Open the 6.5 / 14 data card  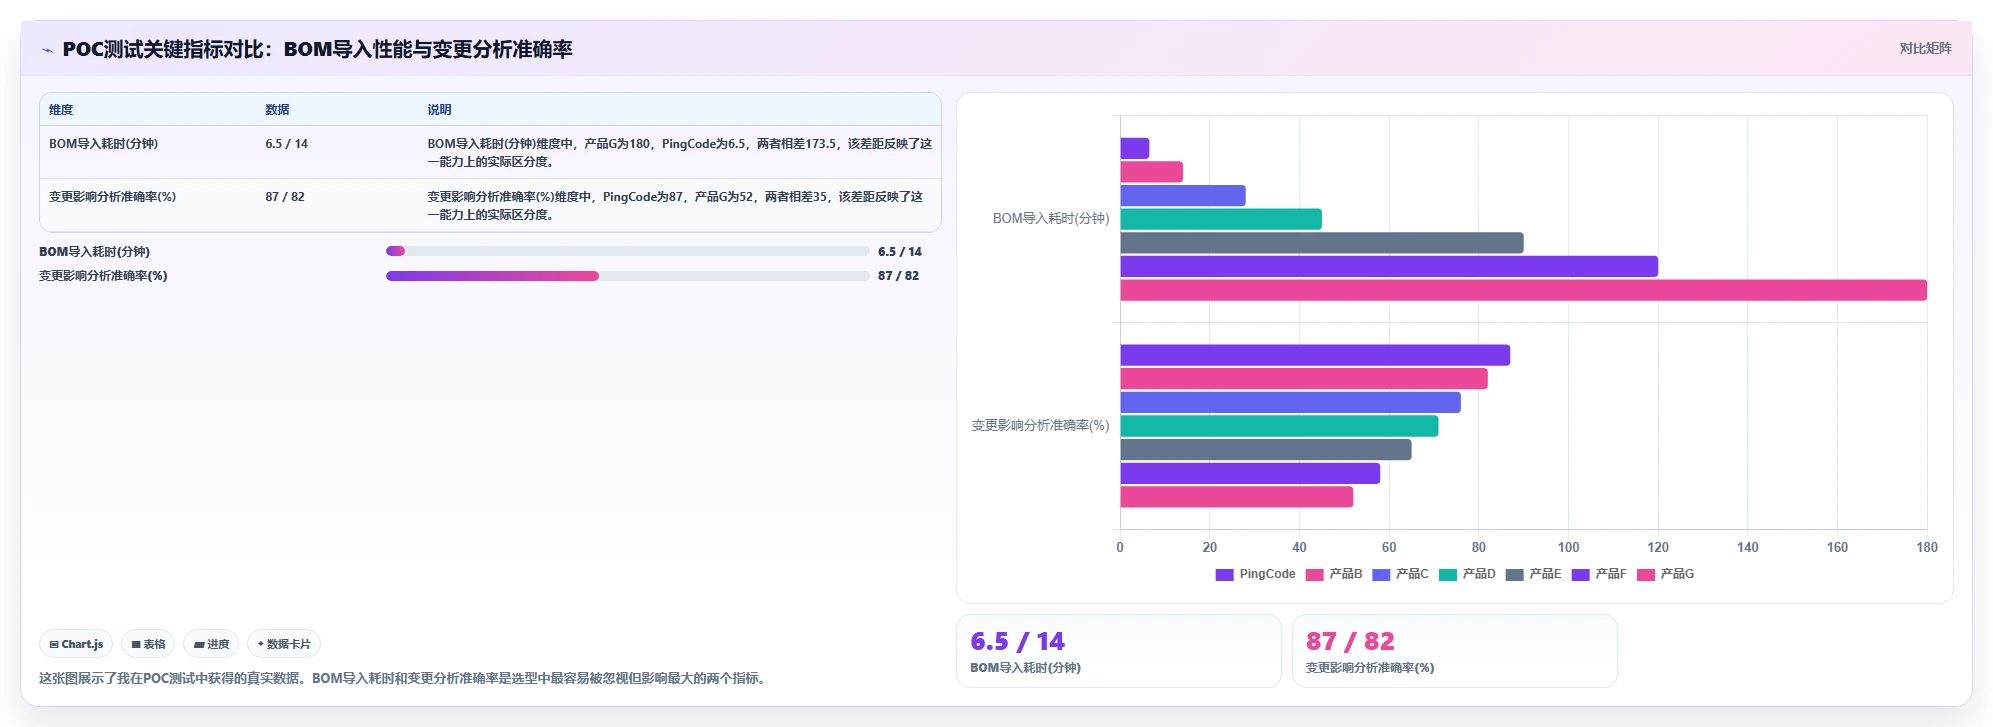1118,651
